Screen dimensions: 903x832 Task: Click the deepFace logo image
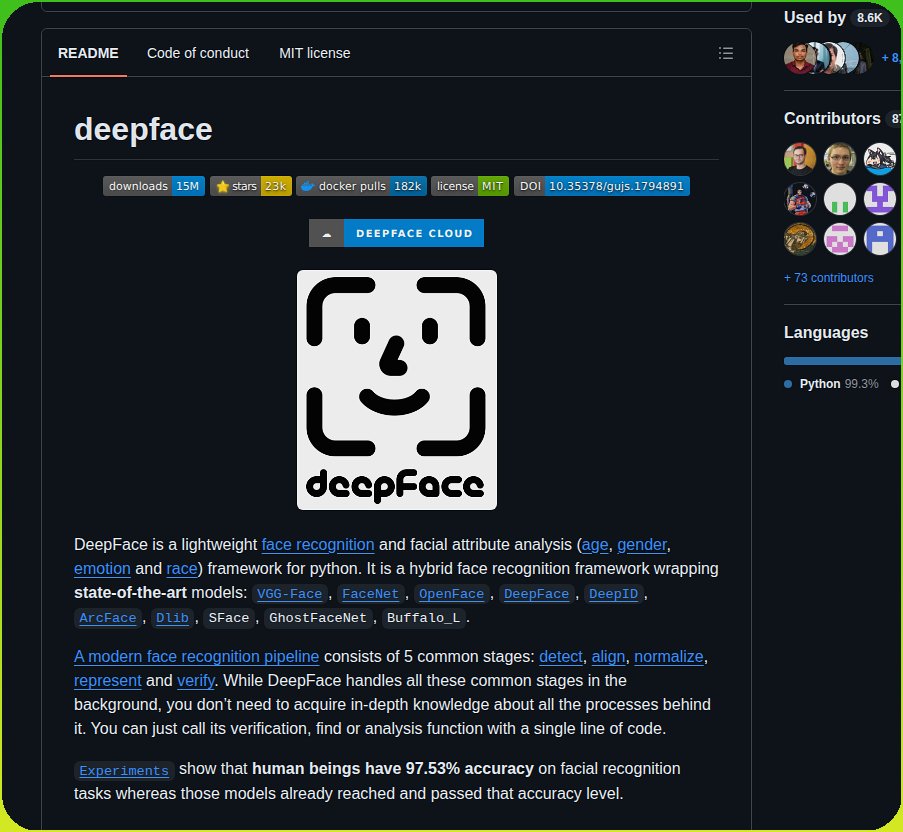(x=397, y=390)
